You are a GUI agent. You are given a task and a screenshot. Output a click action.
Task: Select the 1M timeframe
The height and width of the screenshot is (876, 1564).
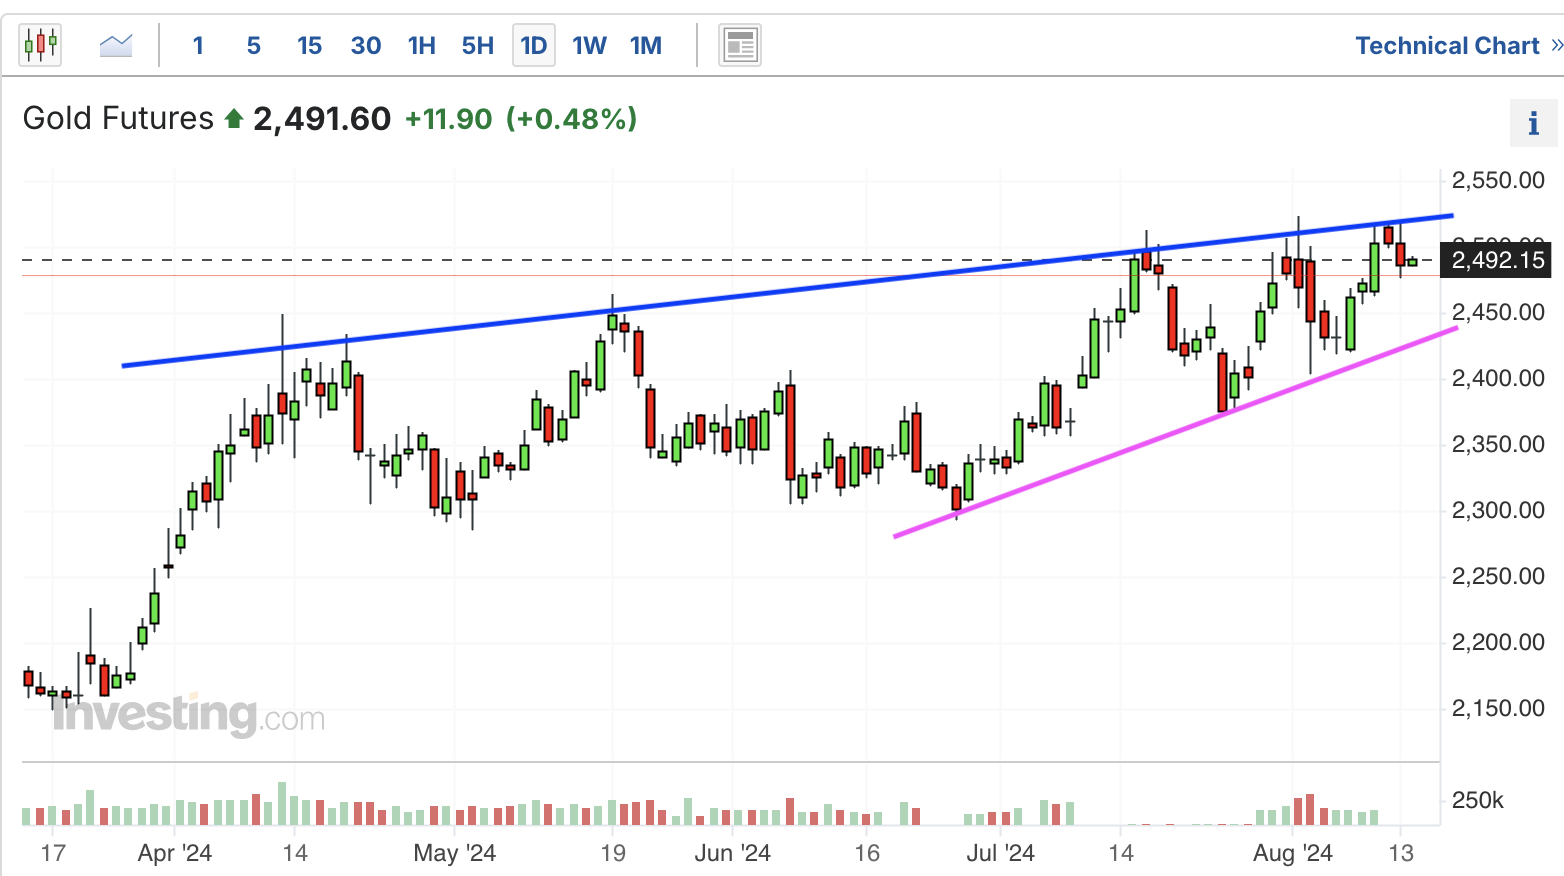click(x=646, y=46)
